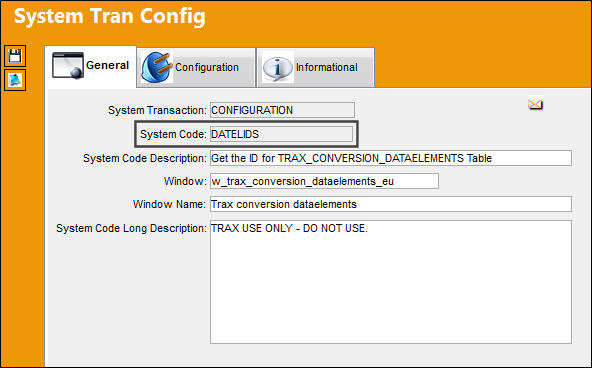592x368 pixels.
Task: Click the System Code Long Description text area
Action: coord(391,282)
